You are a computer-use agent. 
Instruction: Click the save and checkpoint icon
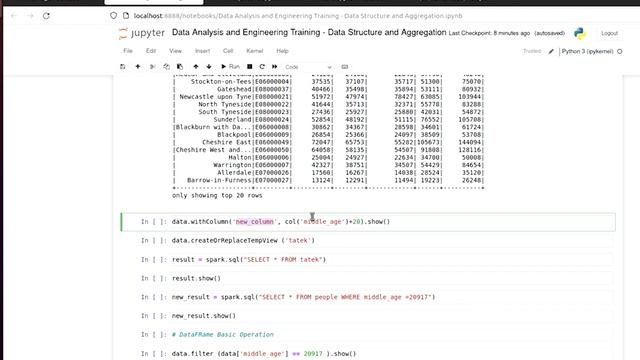122,67
